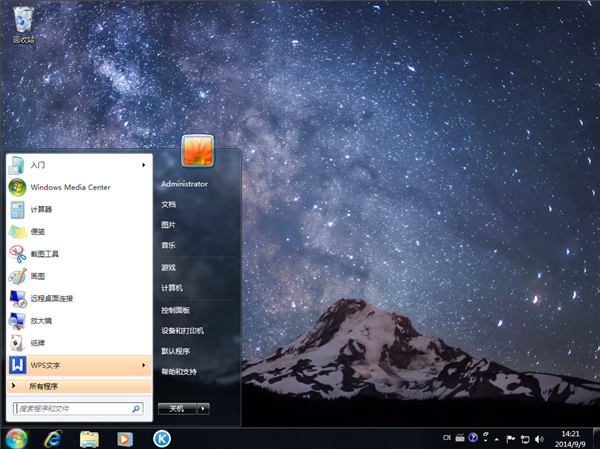Open Windows Media Center from Start menu
Viewport: 600px width, 449px height.
tap(69, 187)
